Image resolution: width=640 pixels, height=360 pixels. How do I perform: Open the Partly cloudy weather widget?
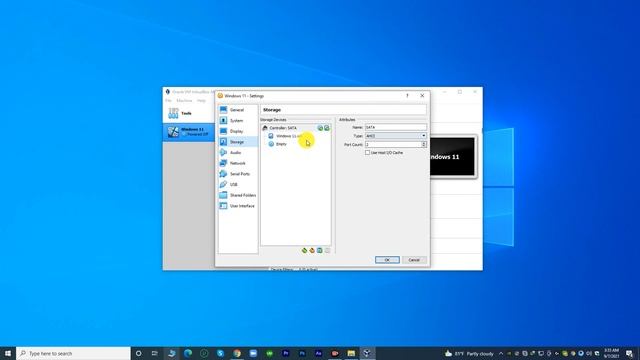point(469,353)
